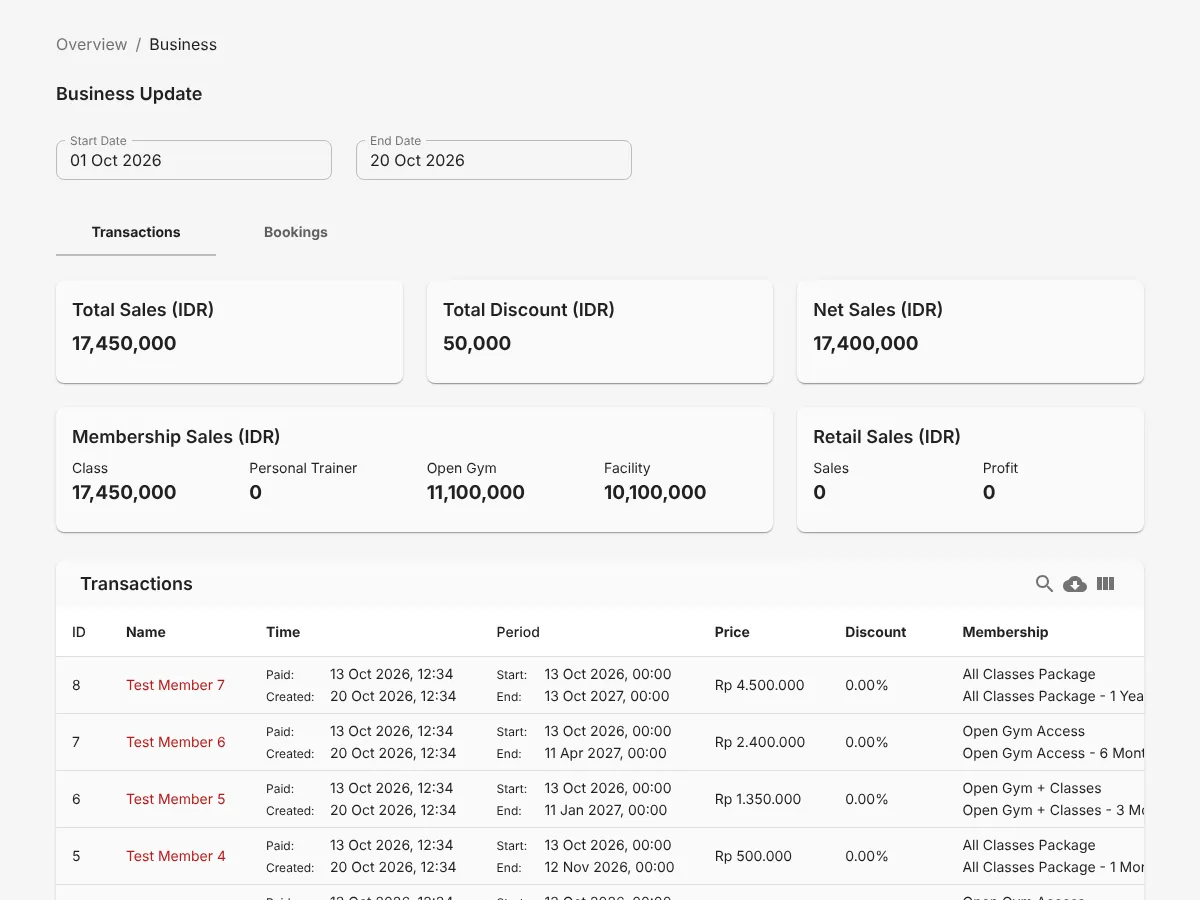The height and width of the screenshot is (900, 1200).
Task: Select the Total Sales (IDR) card
Action: (x=229, y=332)
